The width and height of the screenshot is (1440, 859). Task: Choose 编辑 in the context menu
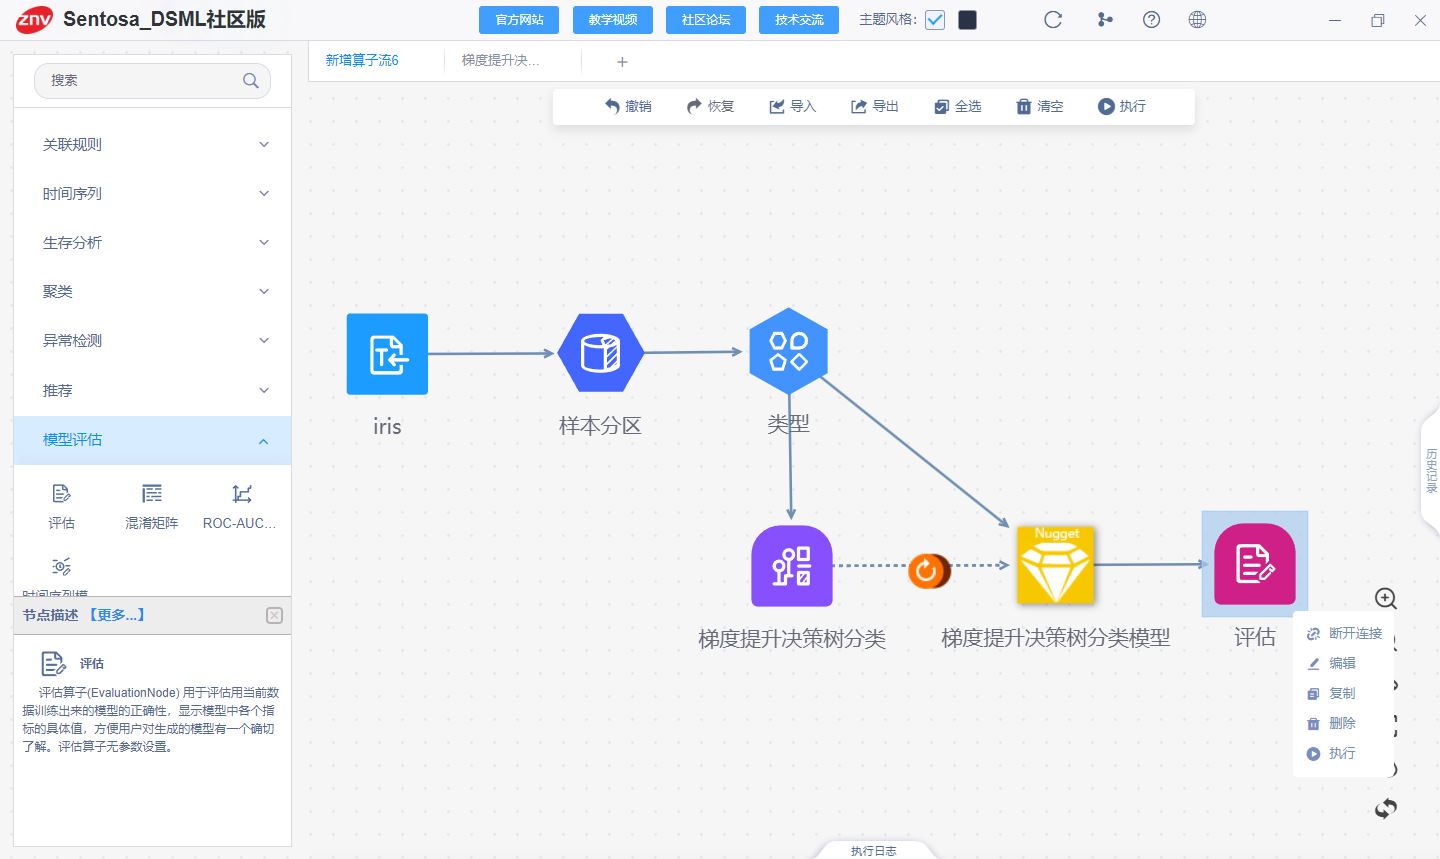coord(1332,663)
